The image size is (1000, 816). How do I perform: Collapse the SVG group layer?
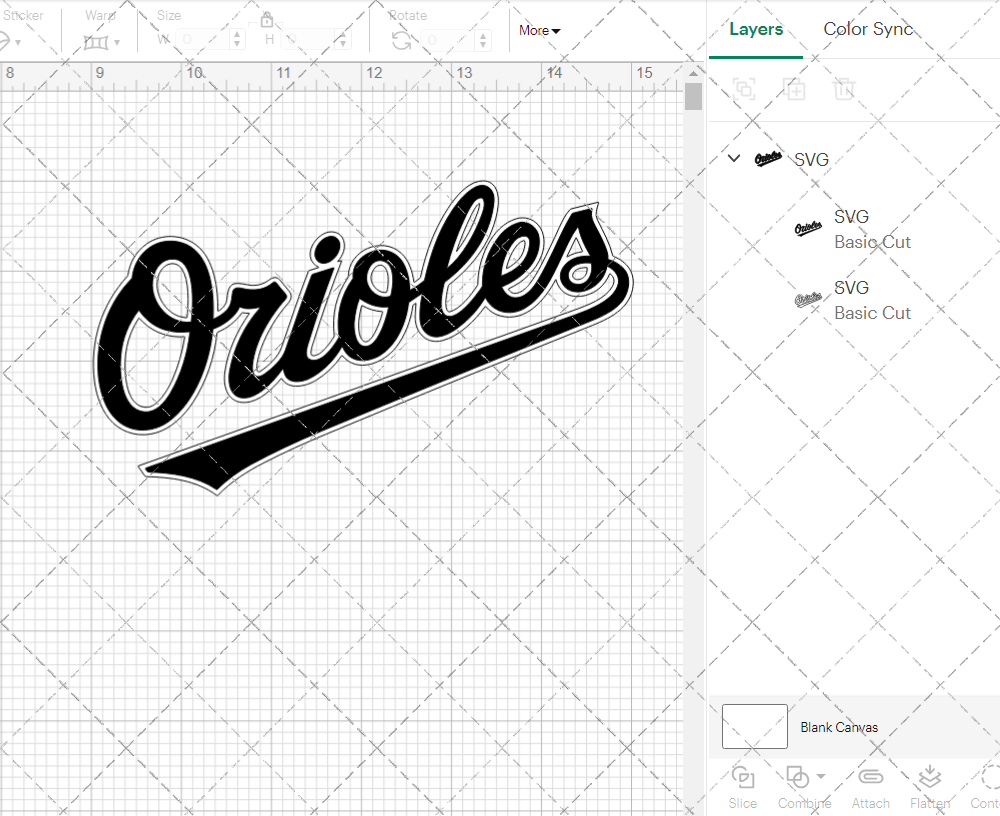734,158
